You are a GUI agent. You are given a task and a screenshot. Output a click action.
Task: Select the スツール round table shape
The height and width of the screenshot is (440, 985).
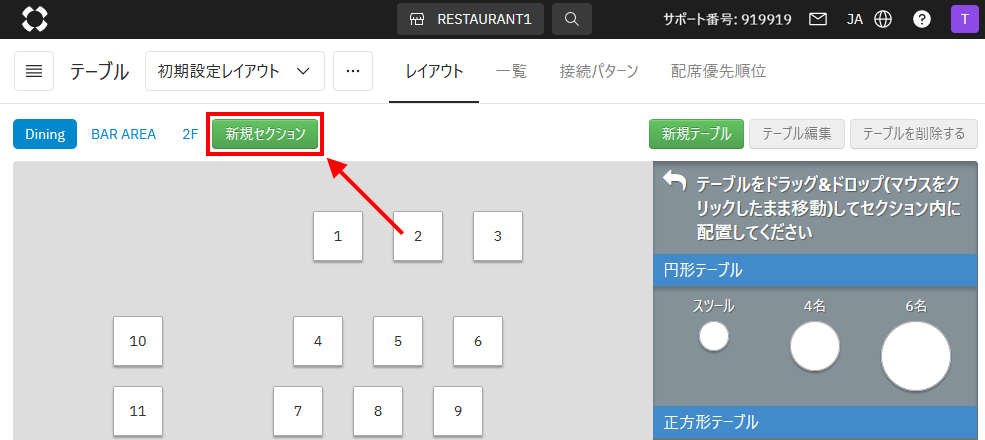pos(714,337)
